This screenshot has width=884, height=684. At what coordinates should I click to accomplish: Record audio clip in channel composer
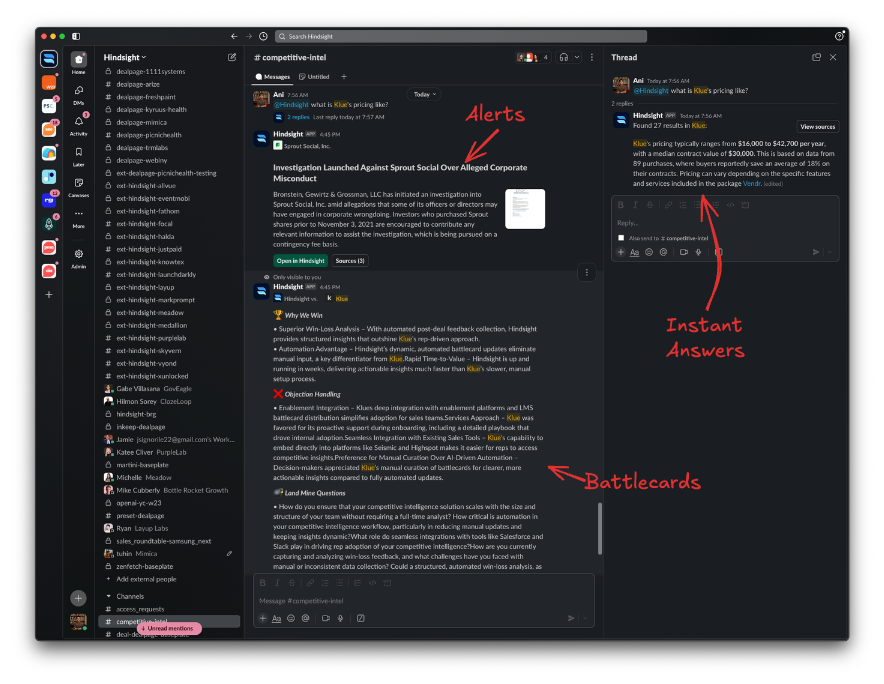[341, 618]
